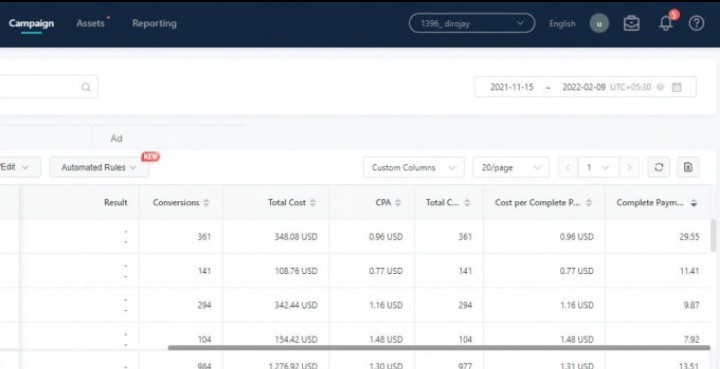The image size is (720, 369).
Task: Select the 342.44 USD total cost cell
Action: click(296, 305)
